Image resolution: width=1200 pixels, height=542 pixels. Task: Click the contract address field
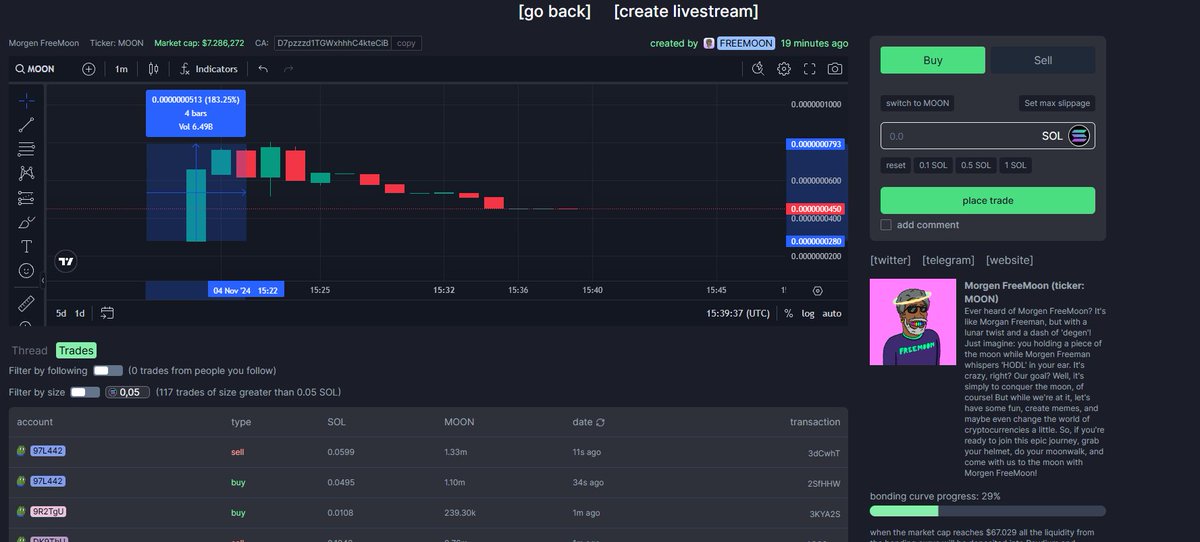332,43
